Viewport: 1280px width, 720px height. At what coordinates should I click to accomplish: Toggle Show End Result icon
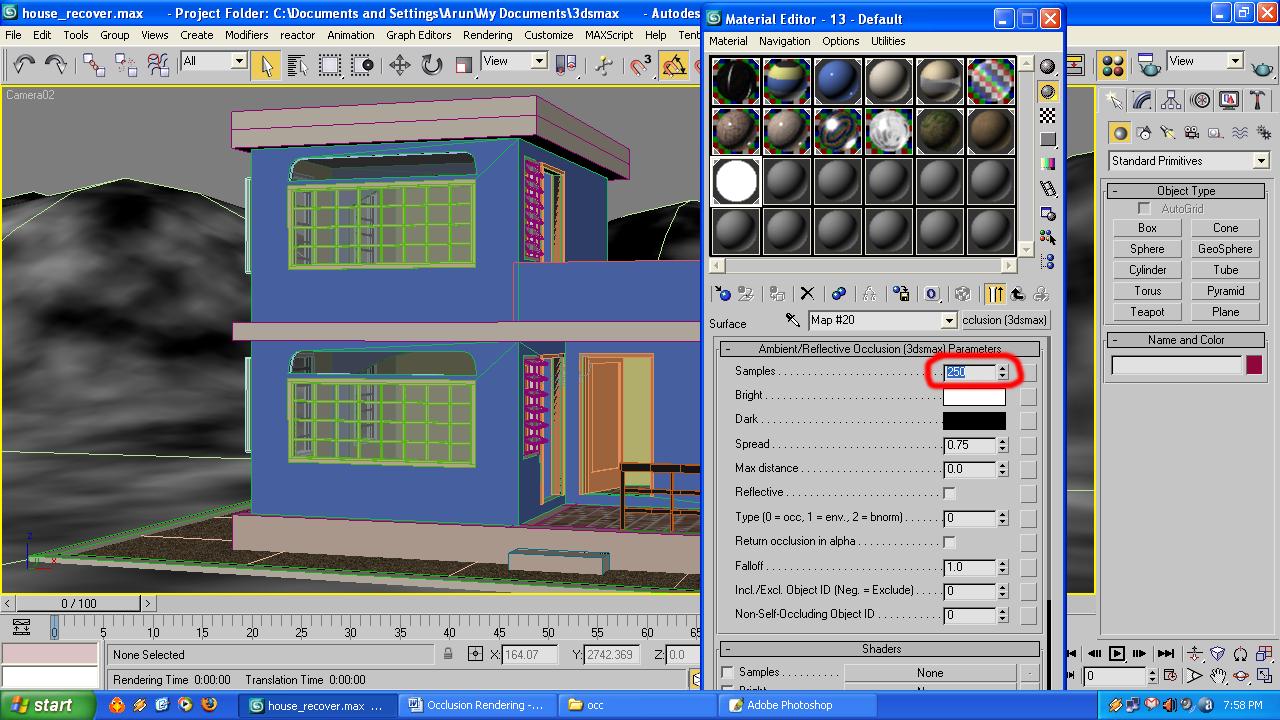pos(994,294)
